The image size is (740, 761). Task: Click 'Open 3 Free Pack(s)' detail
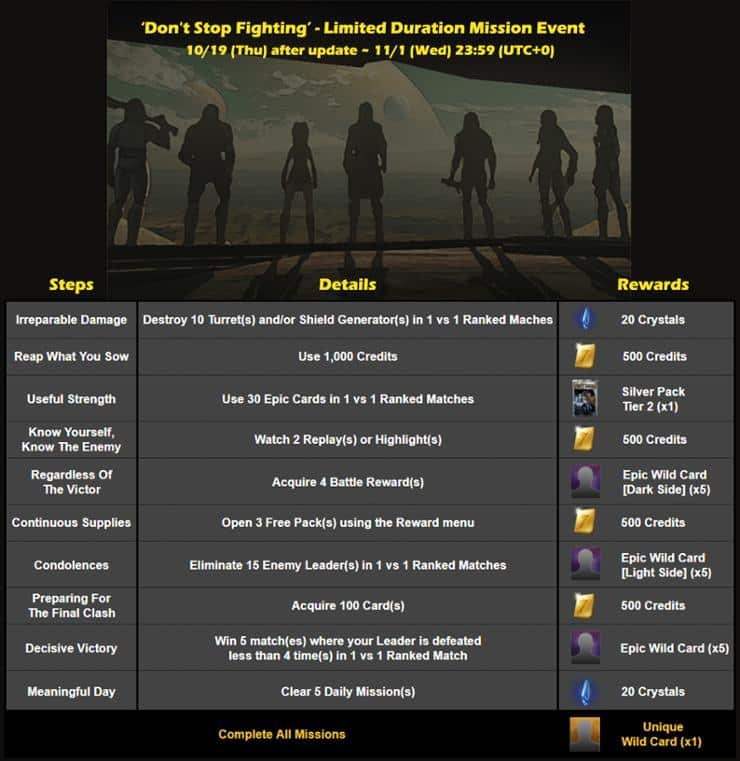[x=347, y=522]
